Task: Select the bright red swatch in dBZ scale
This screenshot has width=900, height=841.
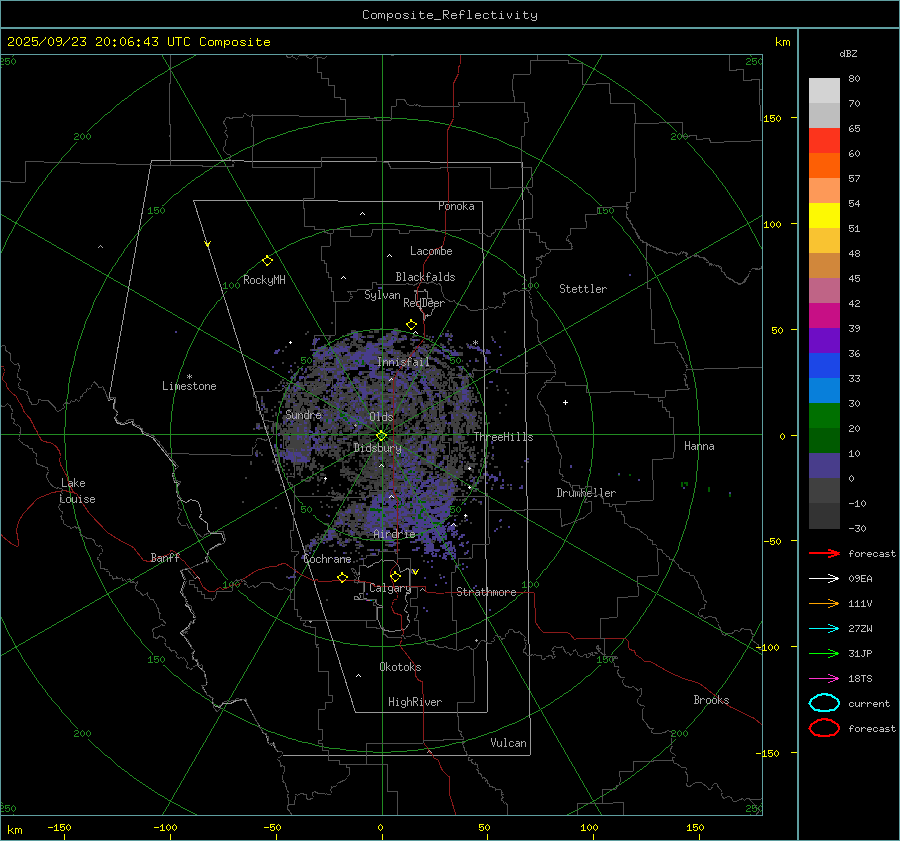Action: click(x=824, y=140)
